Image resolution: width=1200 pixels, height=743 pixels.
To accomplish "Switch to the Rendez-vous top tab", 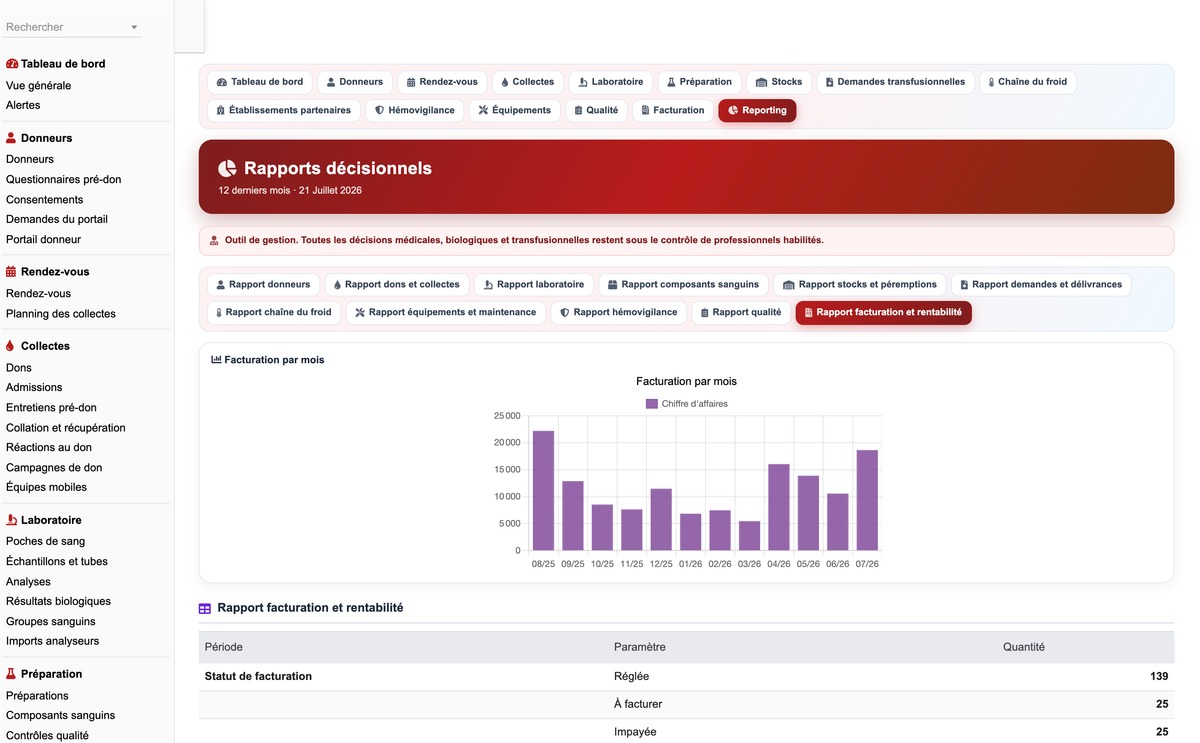I will (x=442, y=82).
